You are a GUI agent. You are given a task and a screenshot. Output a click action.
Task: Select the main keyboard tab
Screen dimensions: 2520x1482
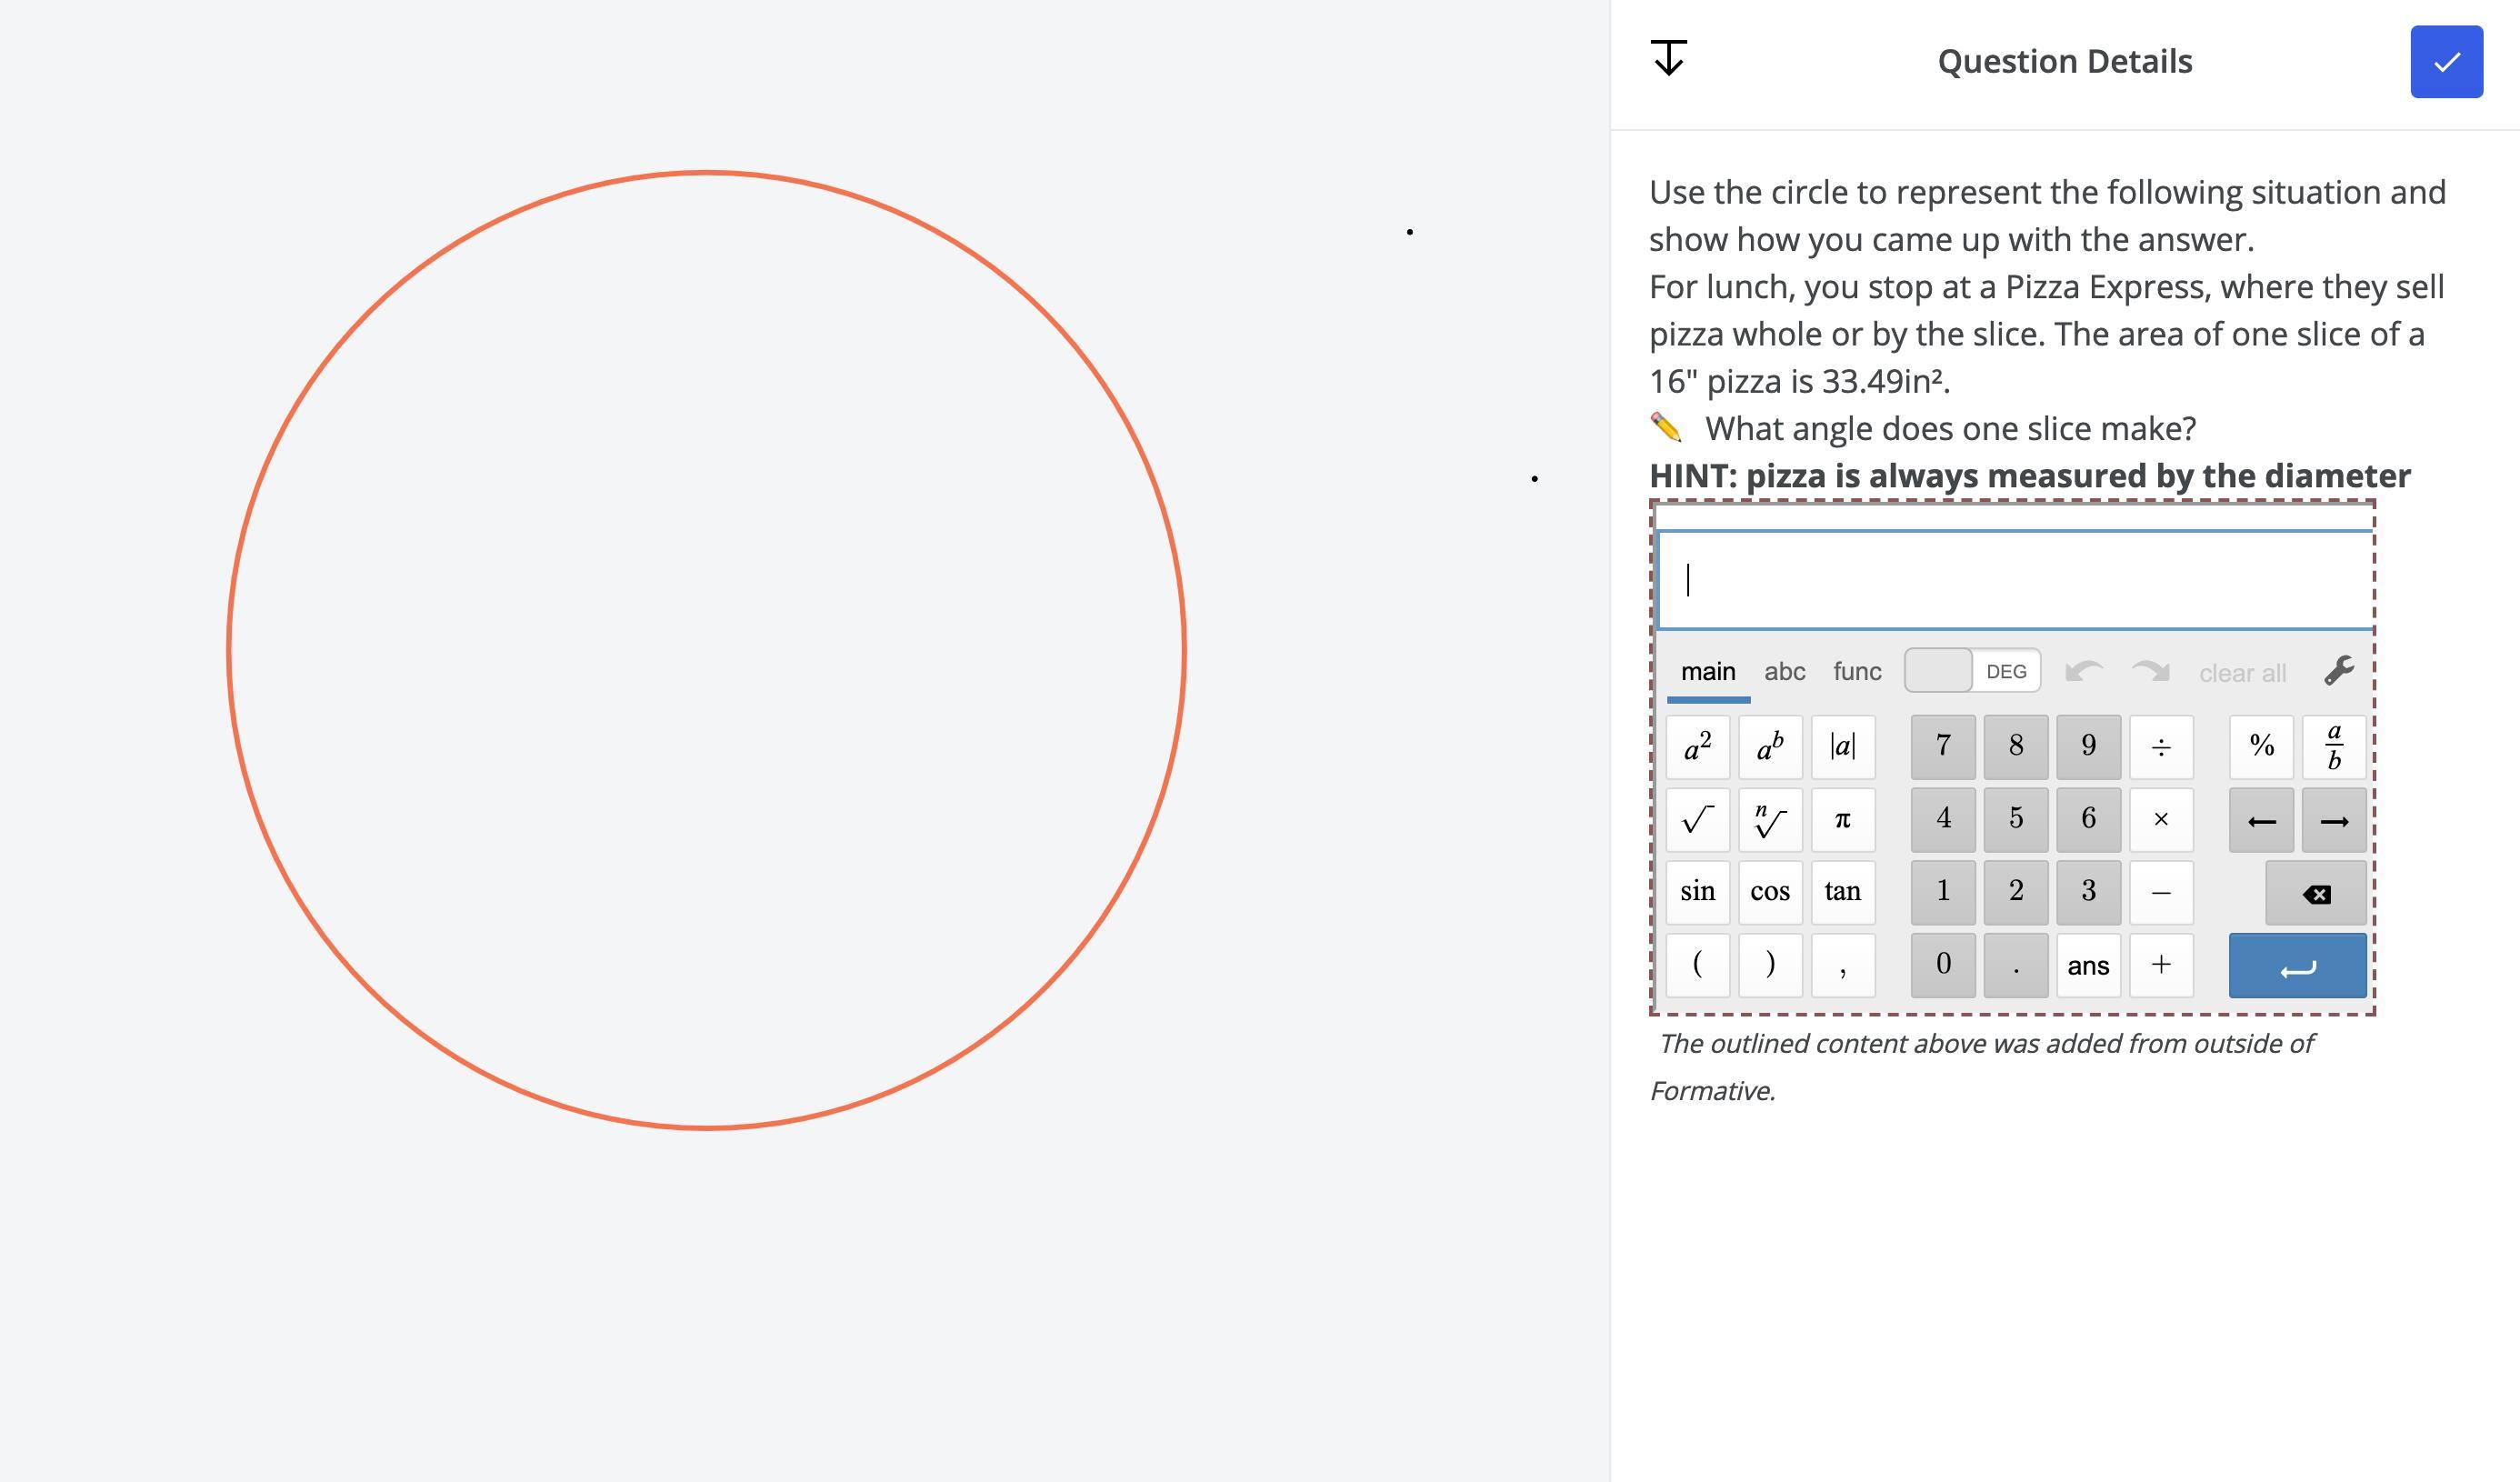1707,671
